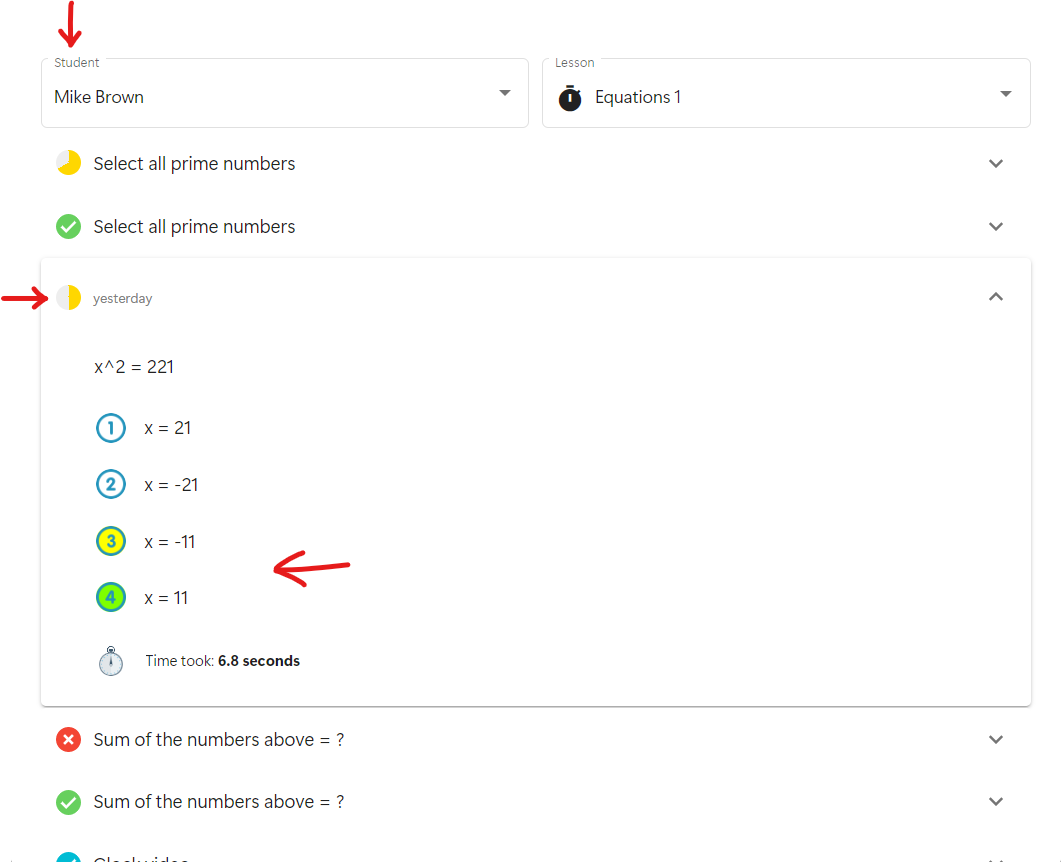Click the x^2 = 221 equation text

tap(134, 367)
